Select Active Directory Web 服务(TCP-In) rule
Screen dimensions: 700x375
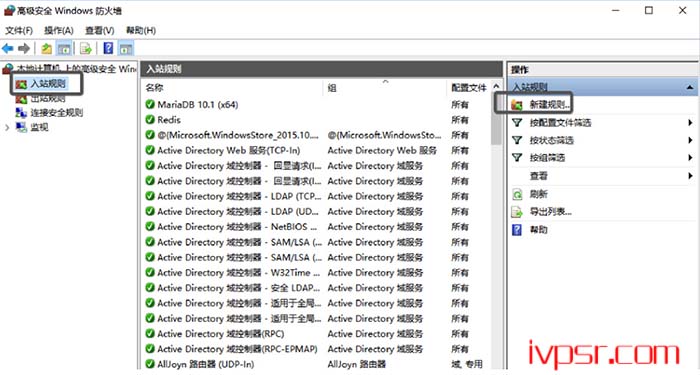229,150
